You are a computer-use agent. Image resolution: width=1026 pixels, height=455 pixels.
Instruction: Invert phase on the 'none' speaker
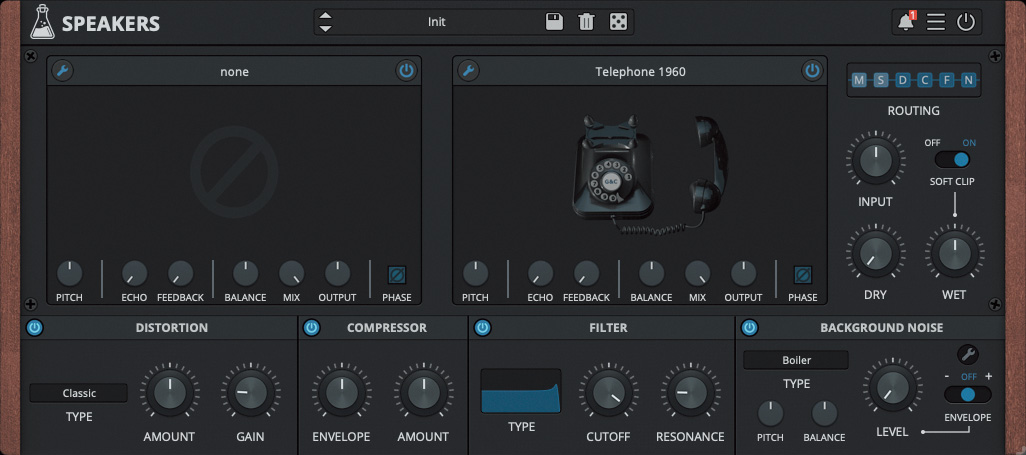tap(397, 275)
